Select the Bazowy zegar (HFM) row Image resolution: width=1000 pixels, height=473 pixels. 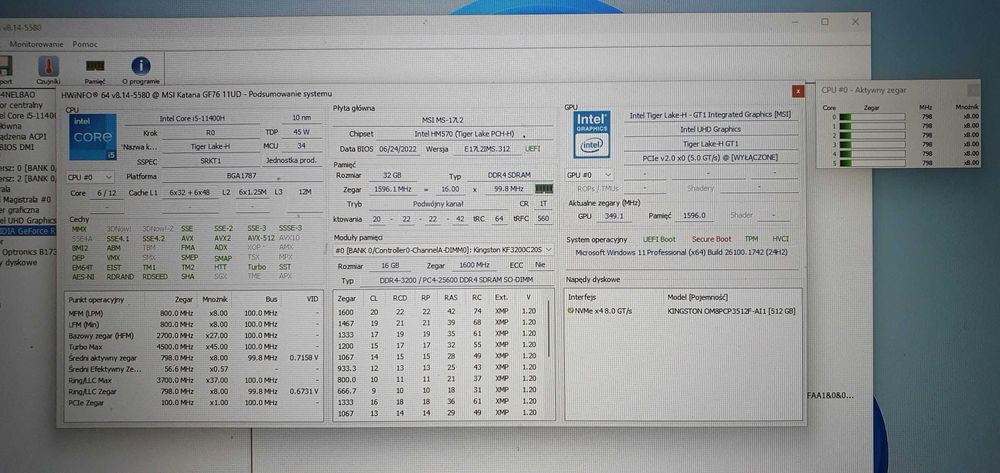(194, 335)
